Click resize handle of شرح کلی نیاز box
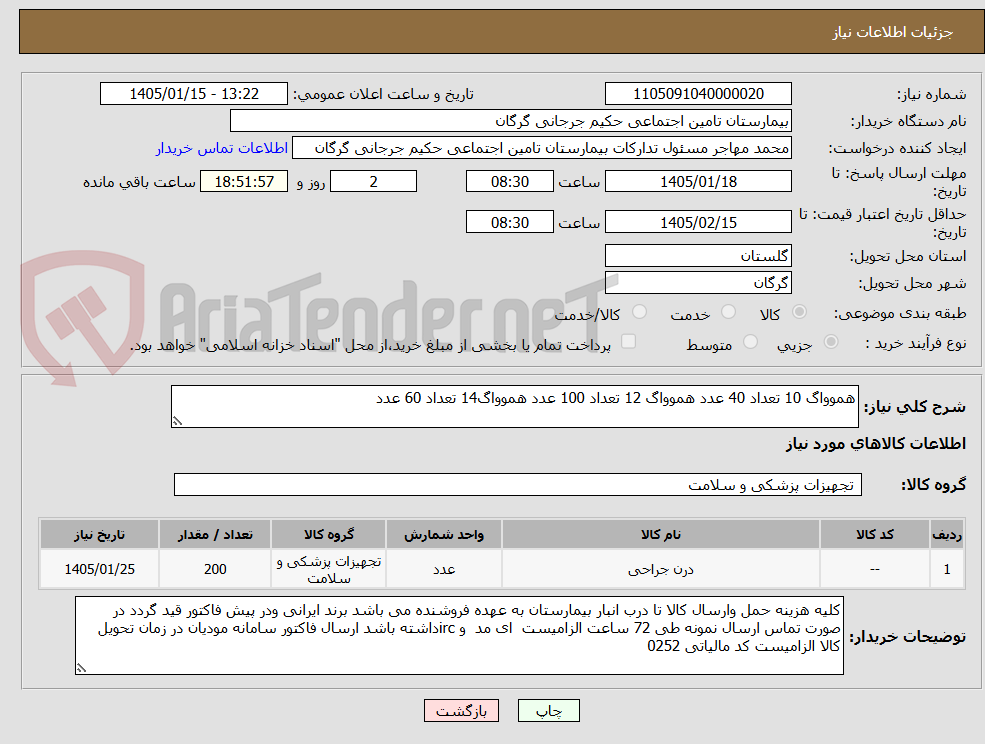 tap(177, 422)
